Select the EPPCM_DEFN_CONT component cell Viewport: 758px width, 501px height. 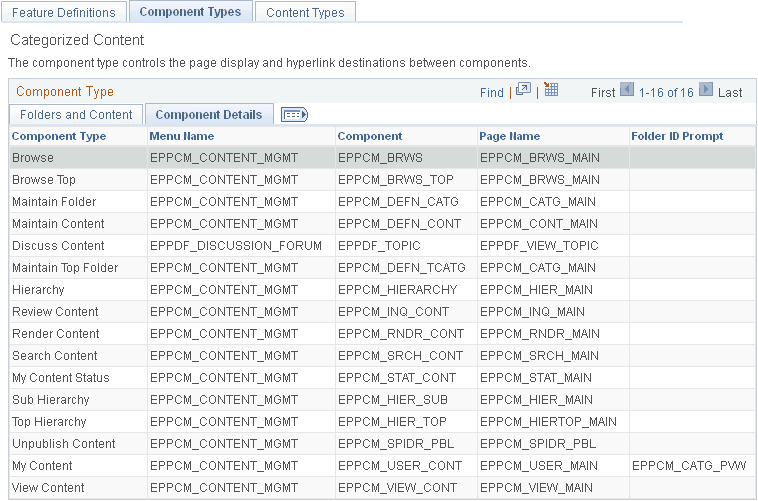point(406,224)
